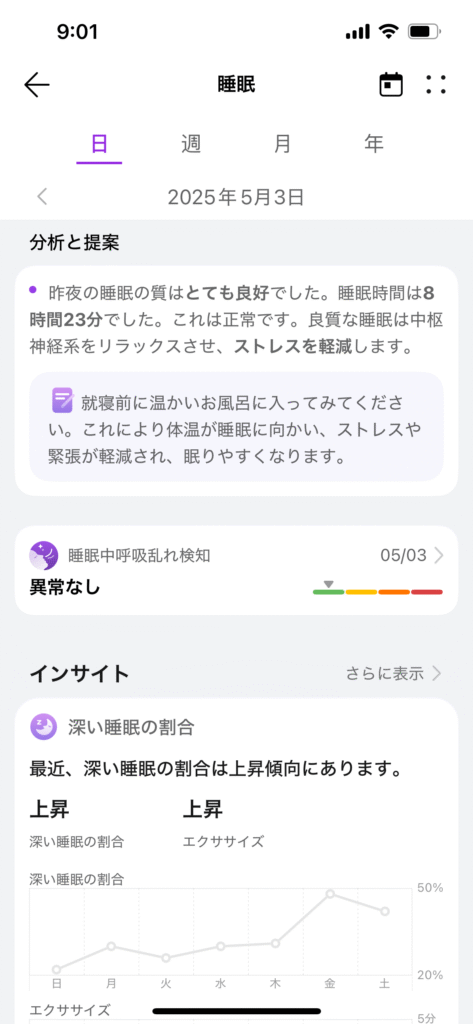Expand insights with さらに表示 chevron
This screenshot has height=1024, width=473.
[437, 673]
